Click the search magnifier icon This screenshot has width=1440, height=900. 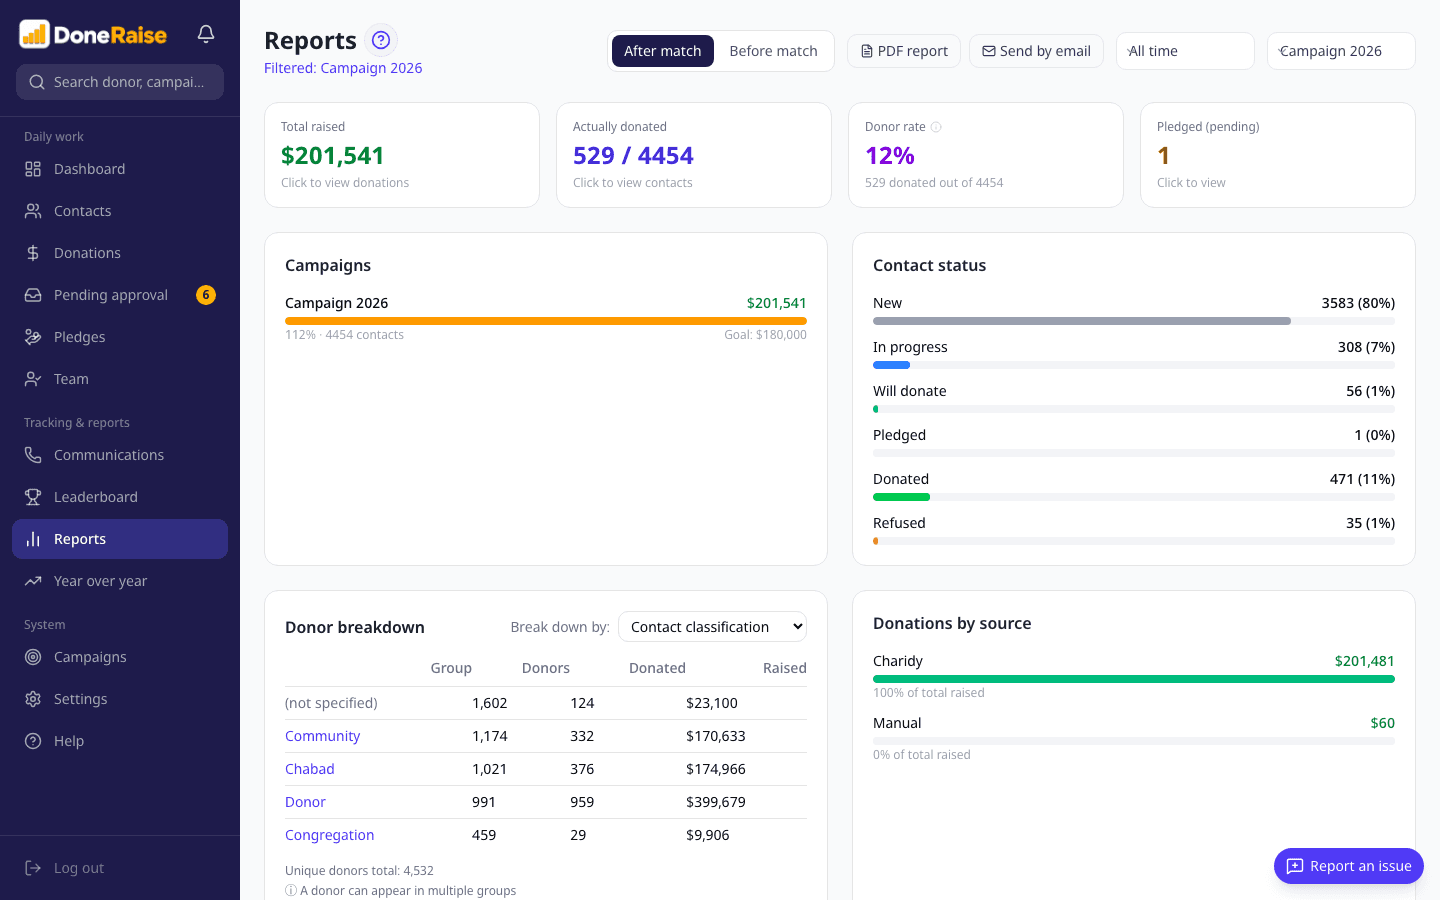point(37,82)
